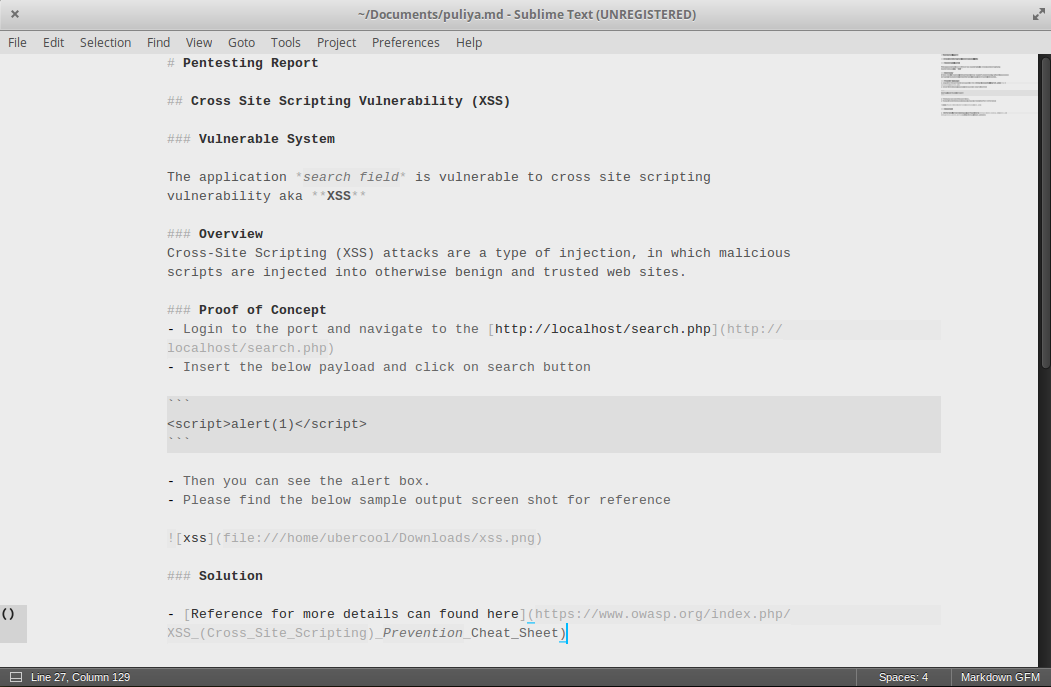Image resolution: width=1051 pixels, height=687 pixels.
Task: Open the Spaces: 4 indentation selector
Action: [x=902, y=677]
